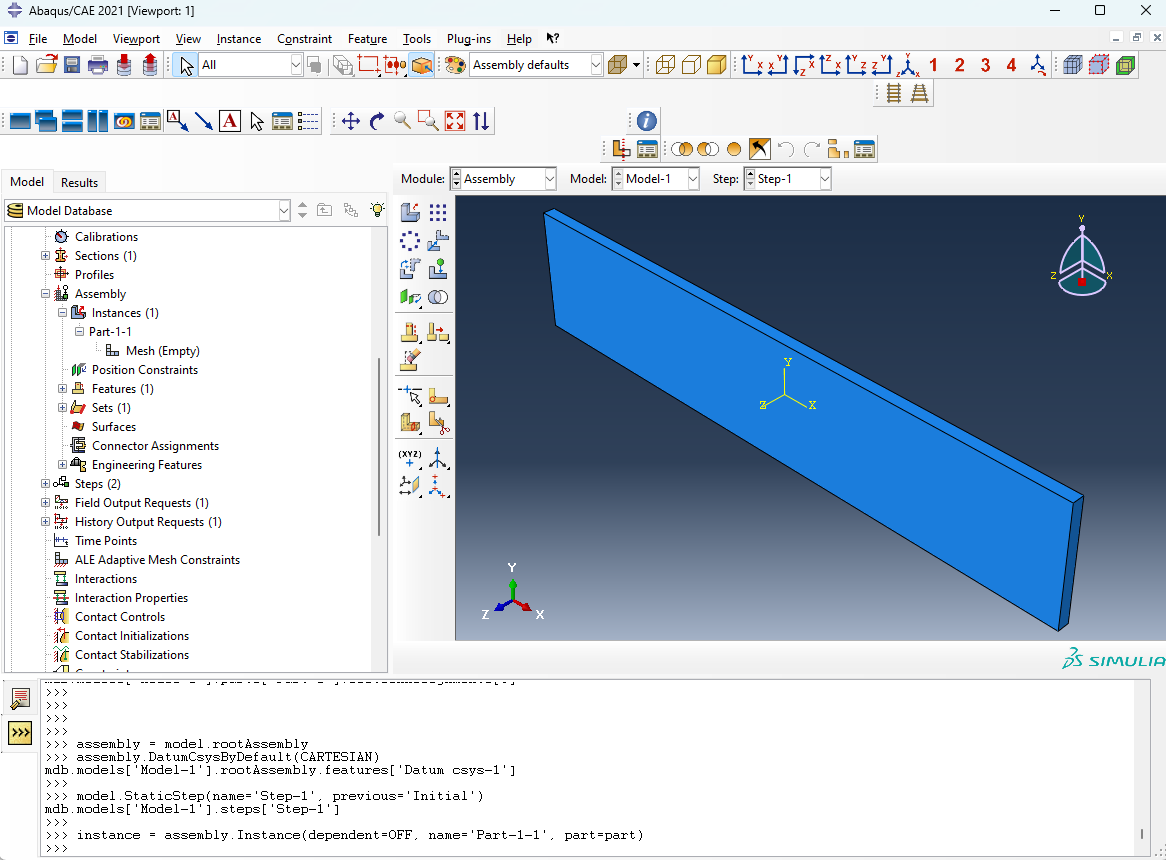Screen dimensions: 1166x860
Task: Expand the Steps (2) tree node
Action: click(45, 484)
